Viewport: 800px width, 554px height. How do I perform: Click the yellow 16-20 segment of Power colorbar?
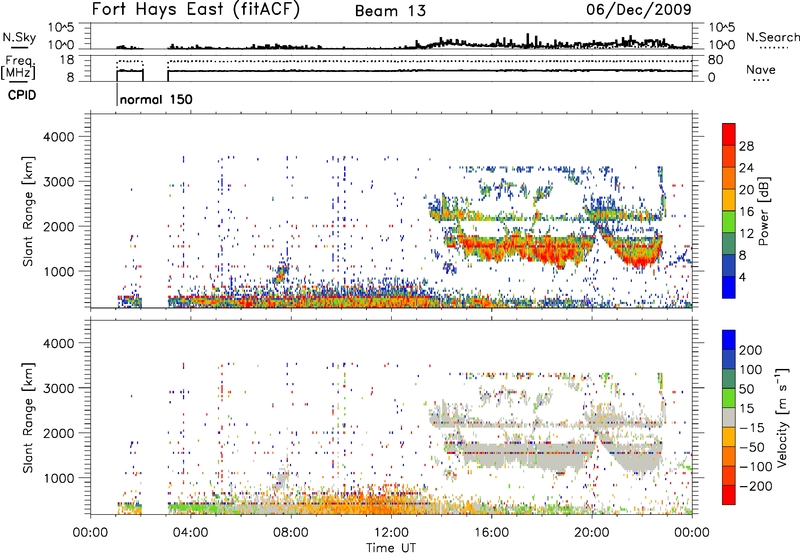click(x=729, y=198)
